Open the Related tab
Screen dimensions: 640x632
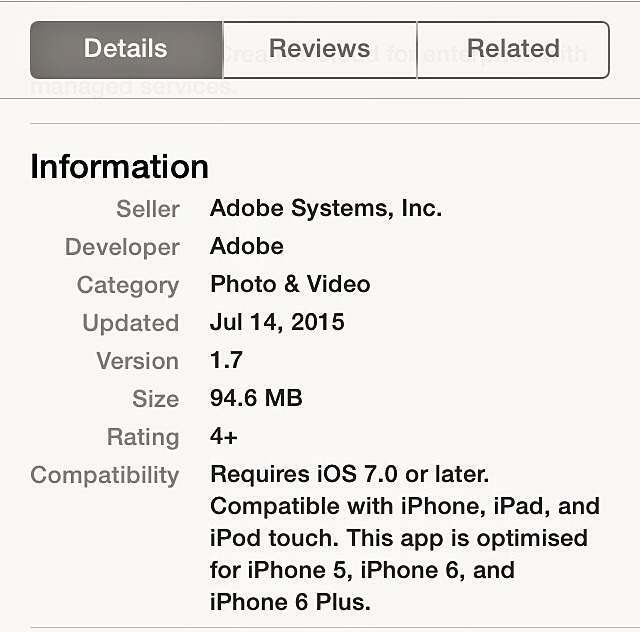pos(513,49)
